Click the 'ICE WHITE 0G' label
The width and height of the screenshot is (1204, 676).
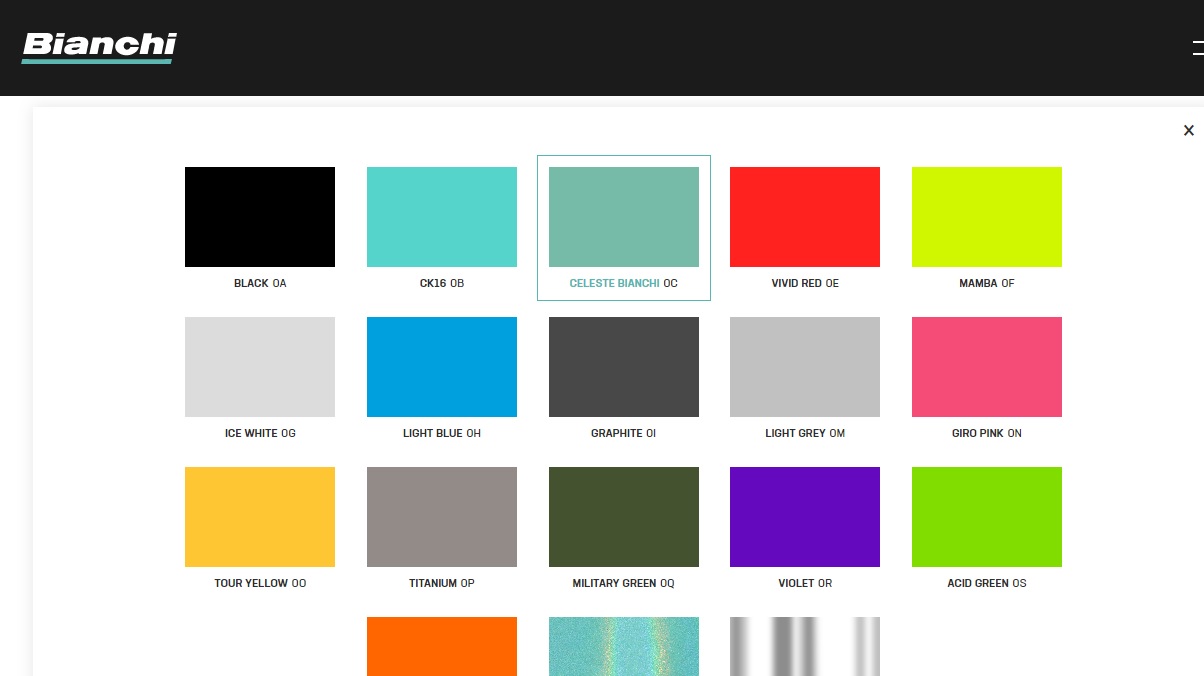click(x=260, y=433)
